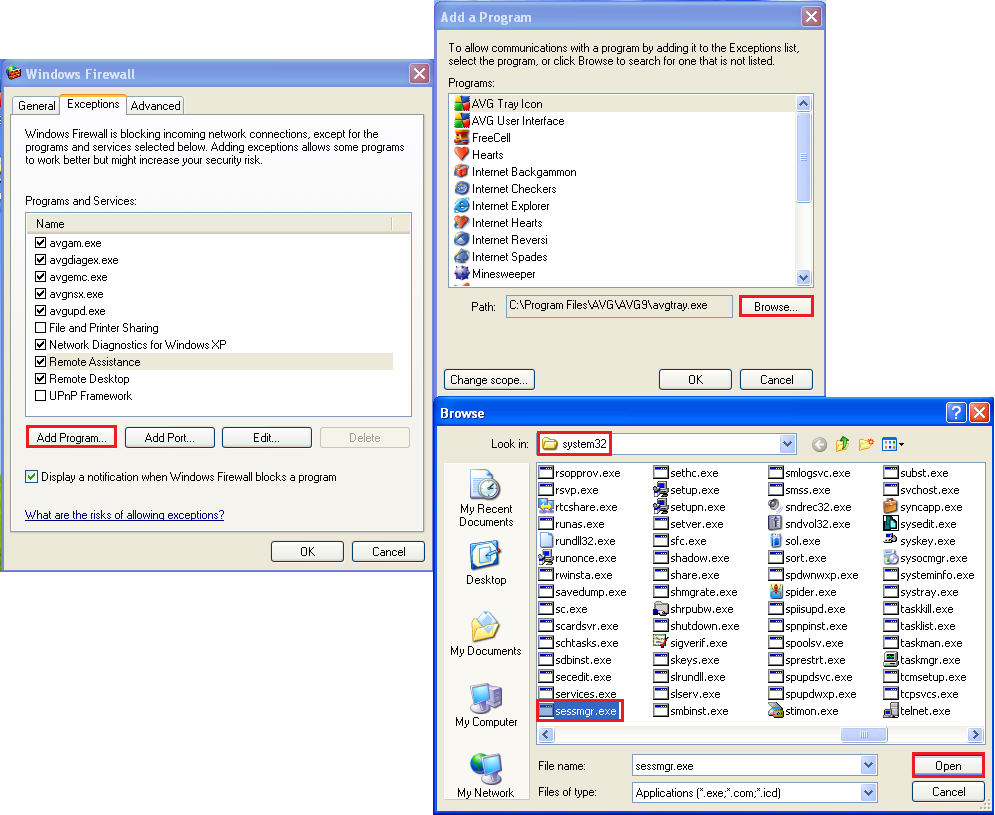Click the File name input field

[746, 765]
